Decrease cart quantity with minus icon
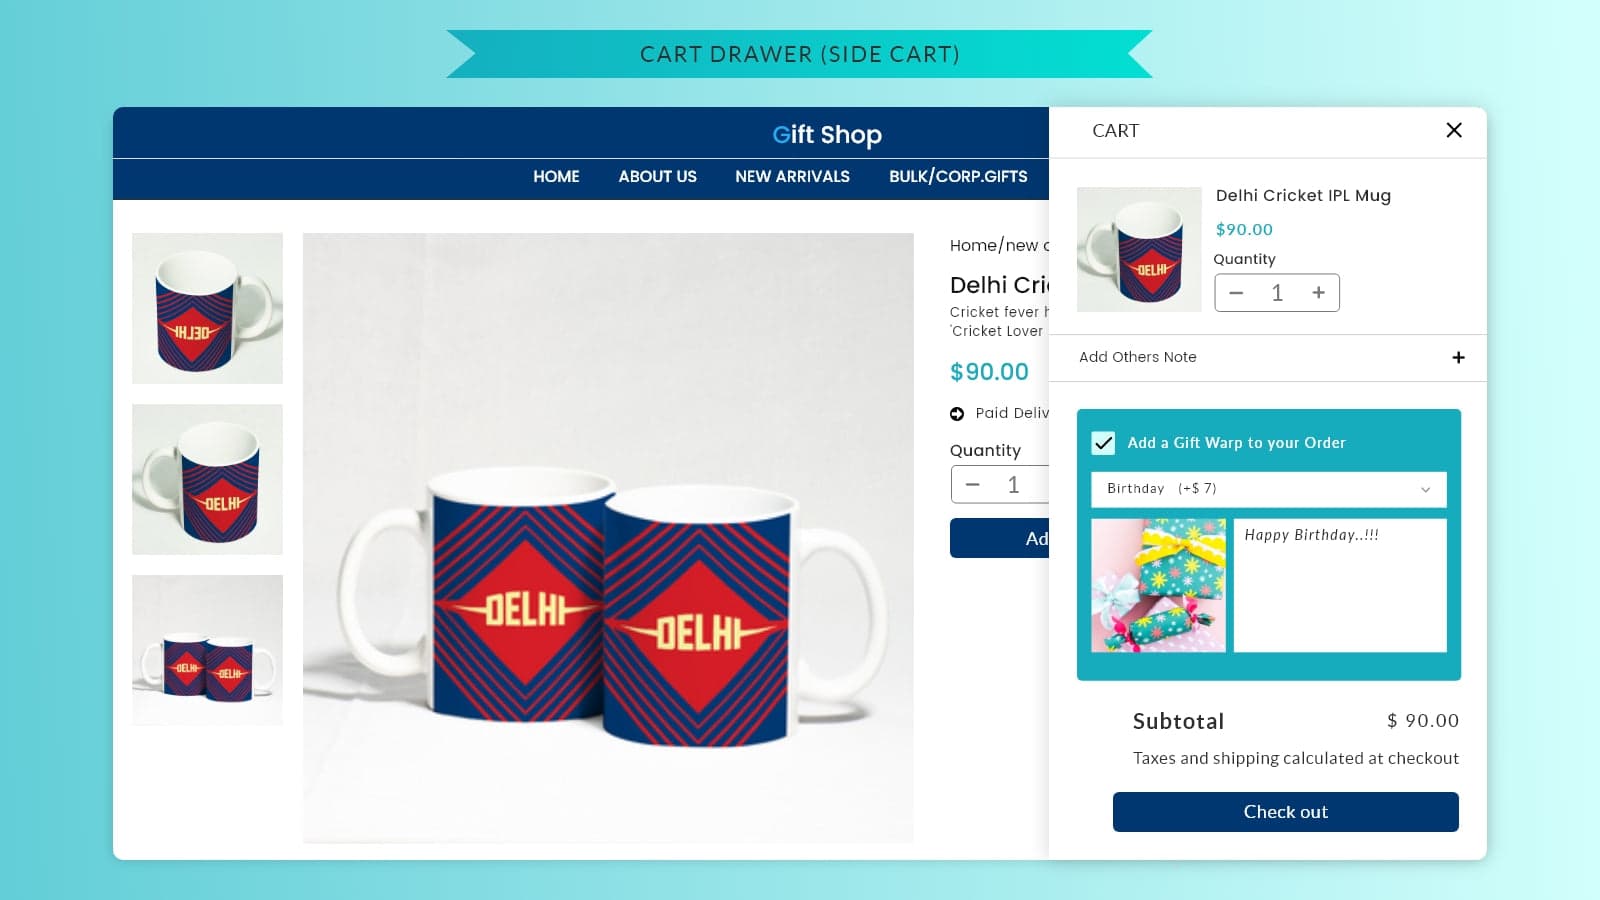Image resolution: width=1600 pixels, height=900 pixels. pos(1236,293)
